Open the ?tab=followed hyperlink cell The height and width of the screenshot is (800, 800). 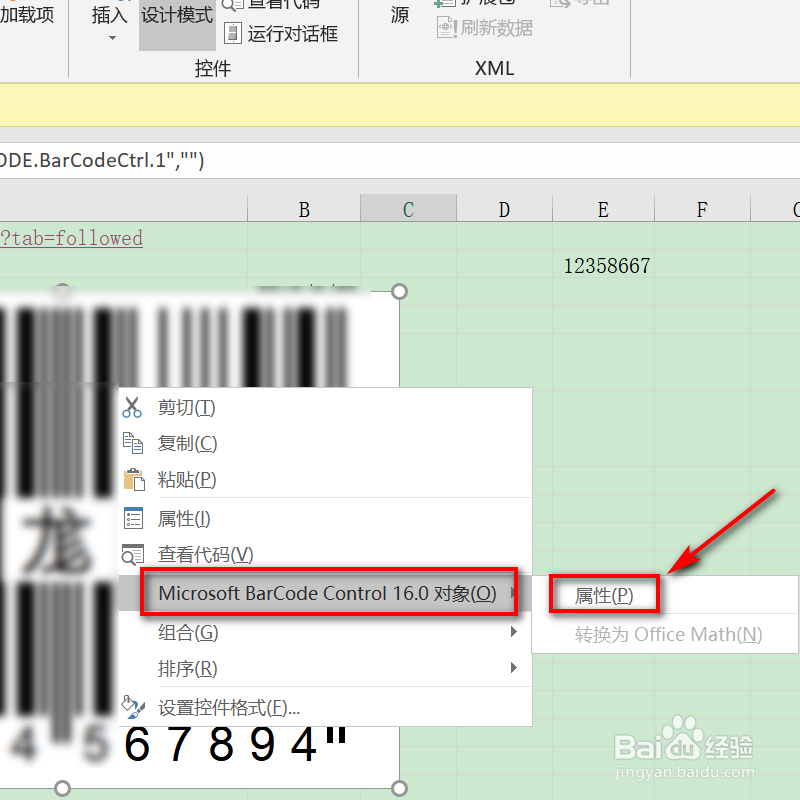pyautogui.click(x=71, y=238)
